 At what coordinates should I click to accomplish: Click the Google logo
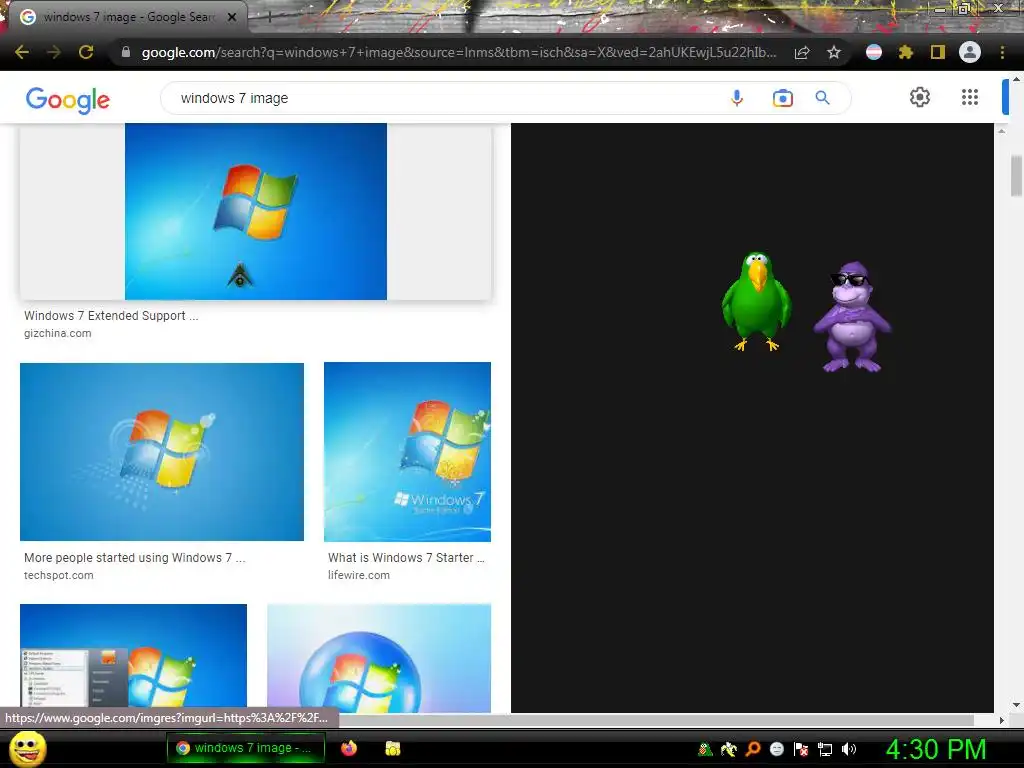(x=68, y=99)
